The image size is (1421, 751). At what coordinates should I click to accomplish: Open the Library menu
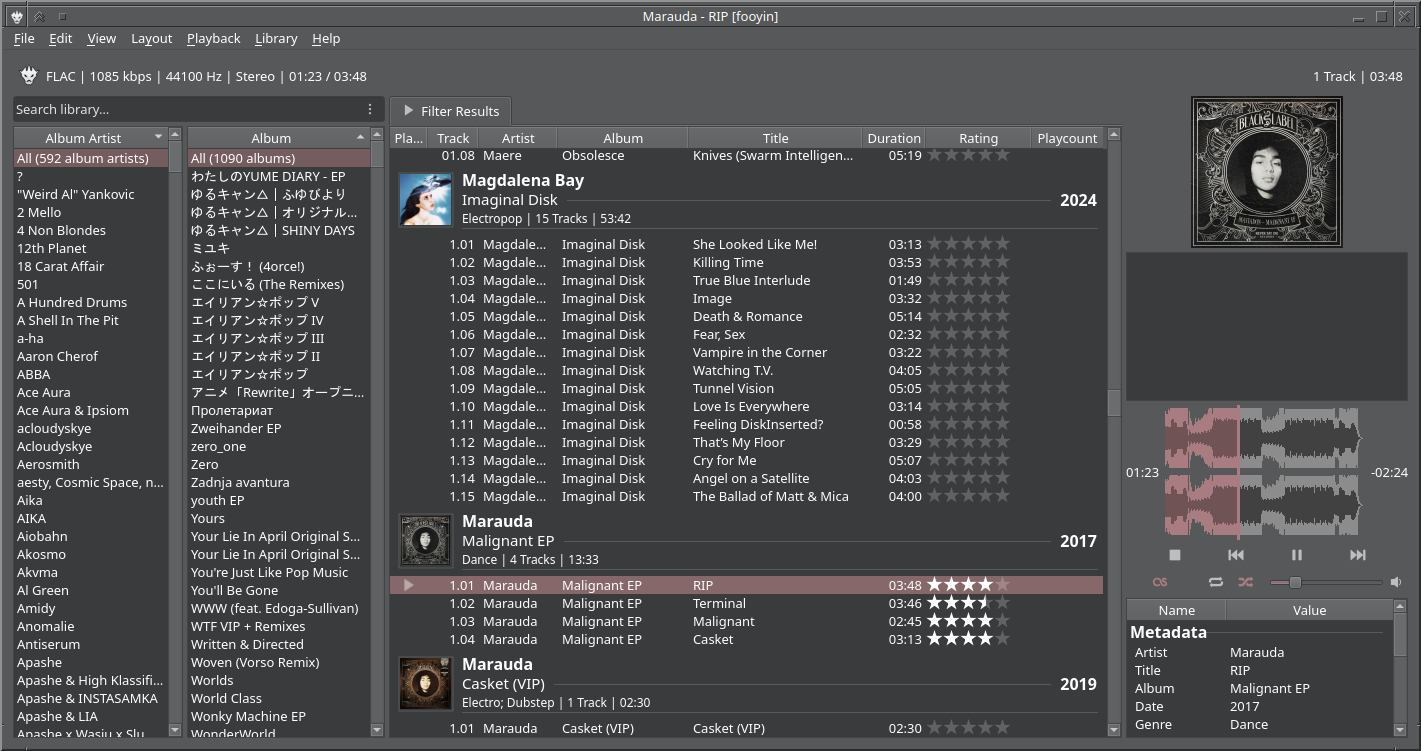pos(276,38)
